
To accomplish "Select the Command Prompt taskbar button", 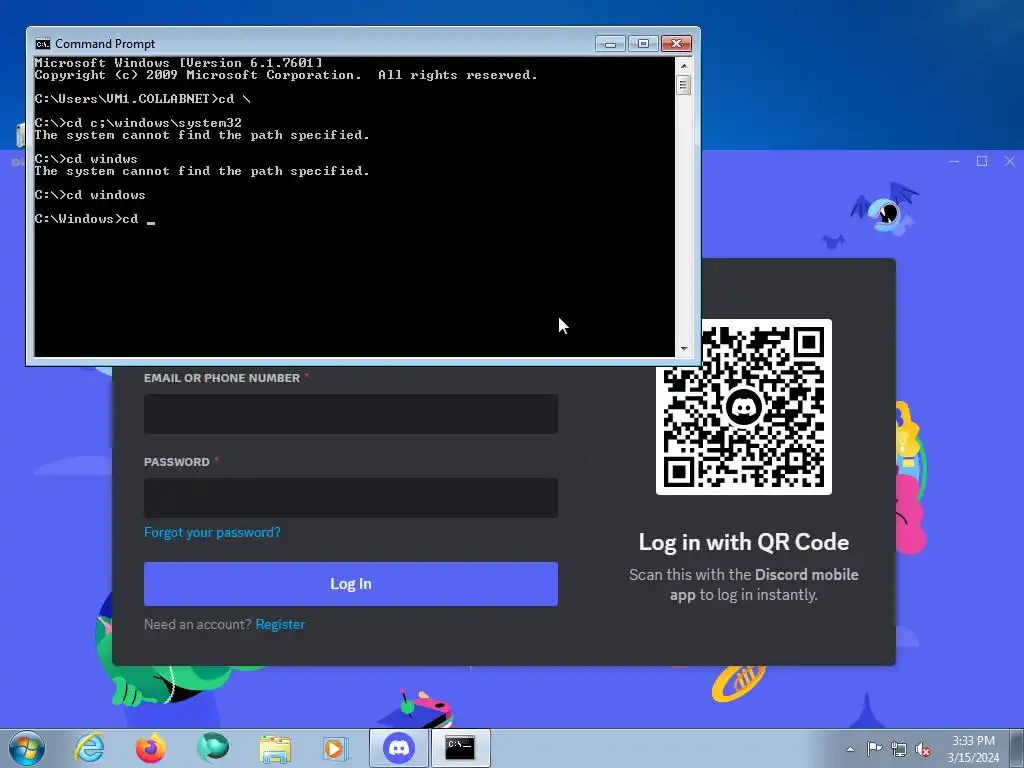I will click(460, 748).
